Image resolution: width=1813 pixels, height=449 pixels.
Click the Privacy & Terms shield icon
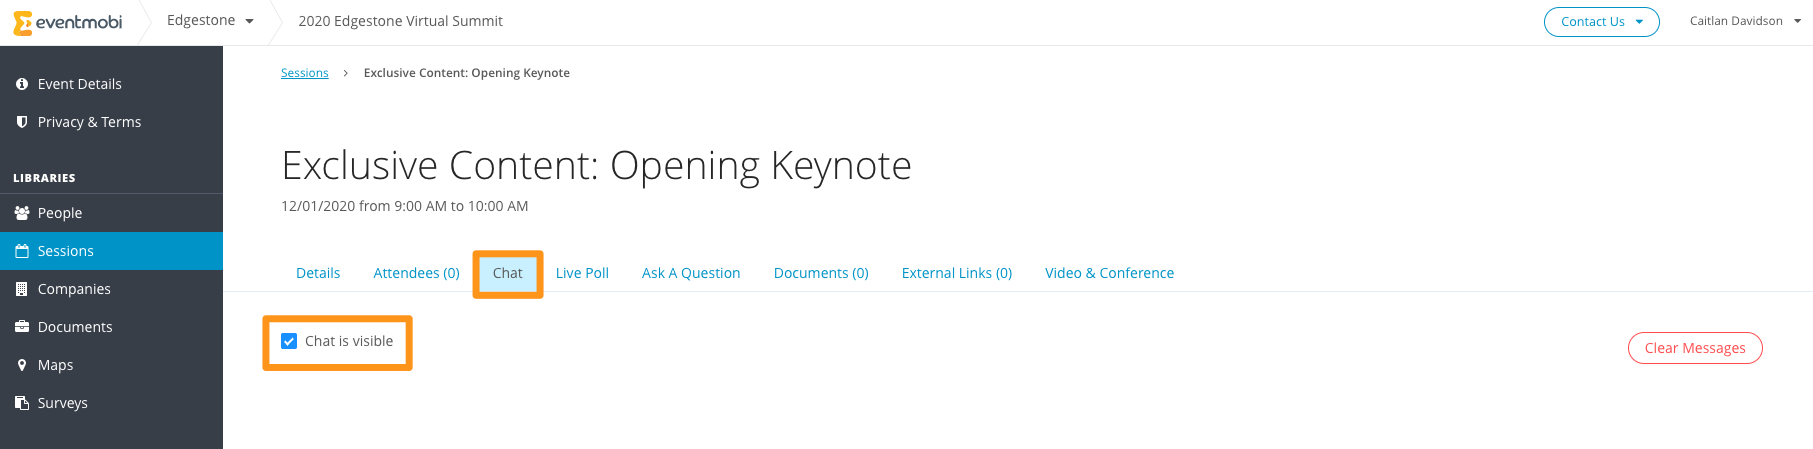22,122
